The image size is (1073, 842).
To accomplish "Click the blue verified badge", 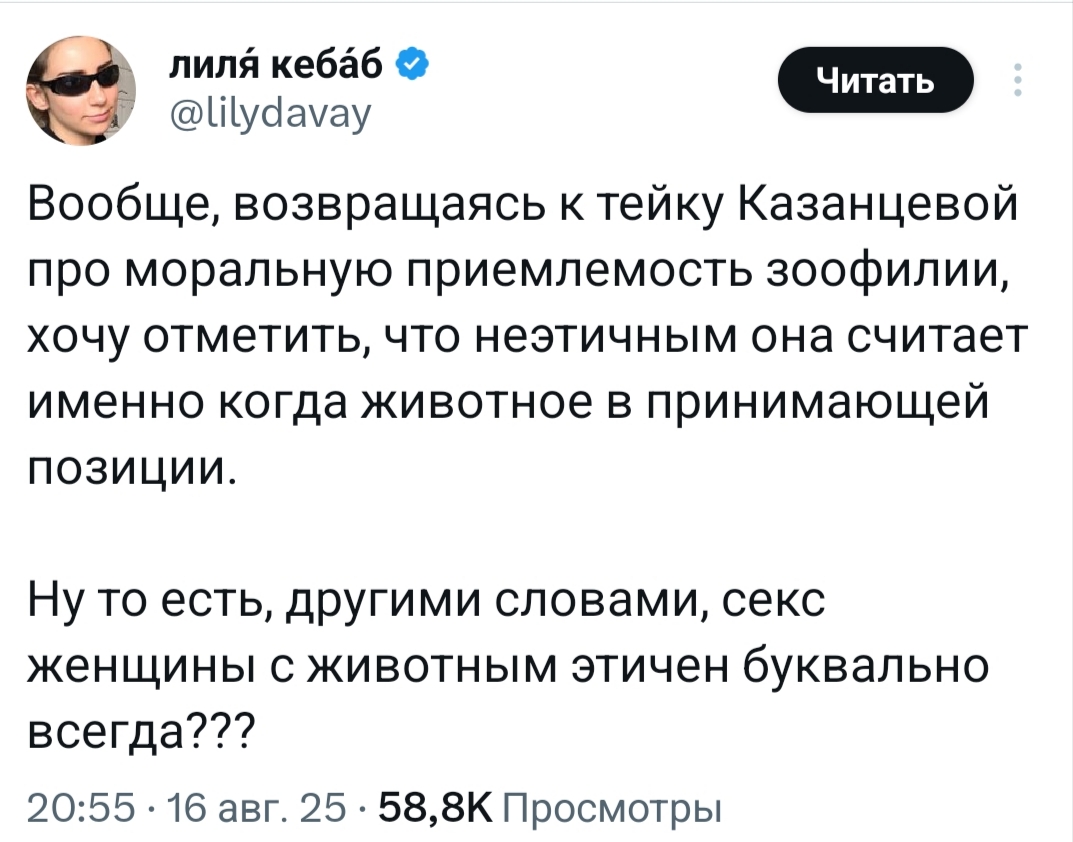I will (x=414, y=67).
